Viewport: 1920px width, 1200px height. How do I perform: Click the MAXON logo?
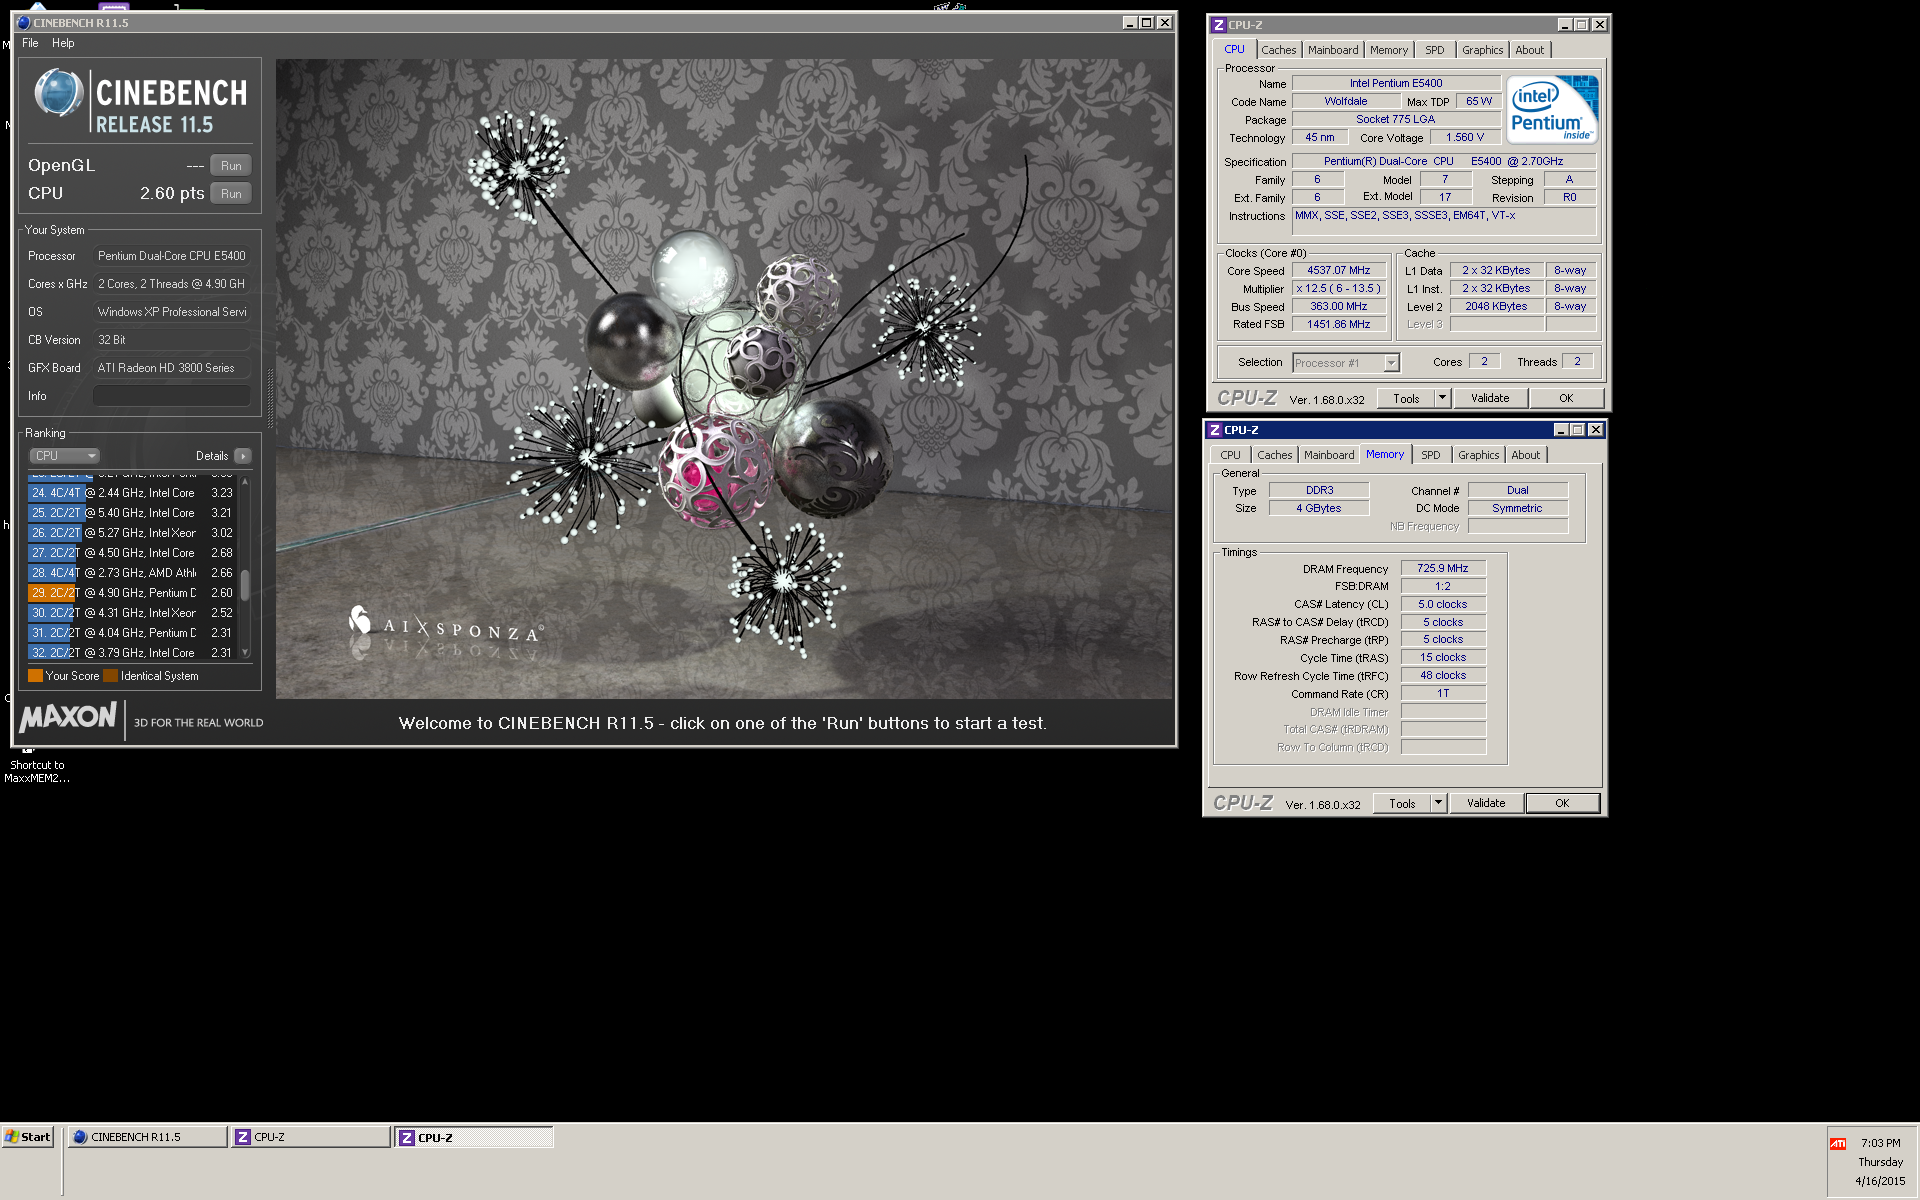coord(68,717)
